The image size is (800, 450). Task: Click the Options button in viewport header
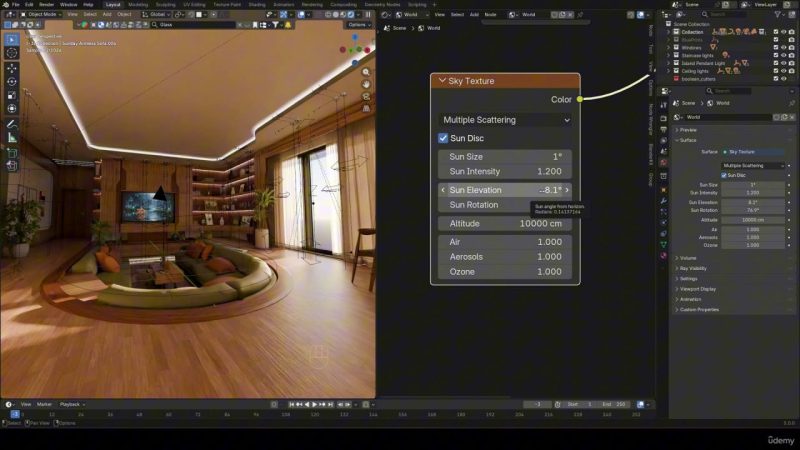[x=359, y=25]
